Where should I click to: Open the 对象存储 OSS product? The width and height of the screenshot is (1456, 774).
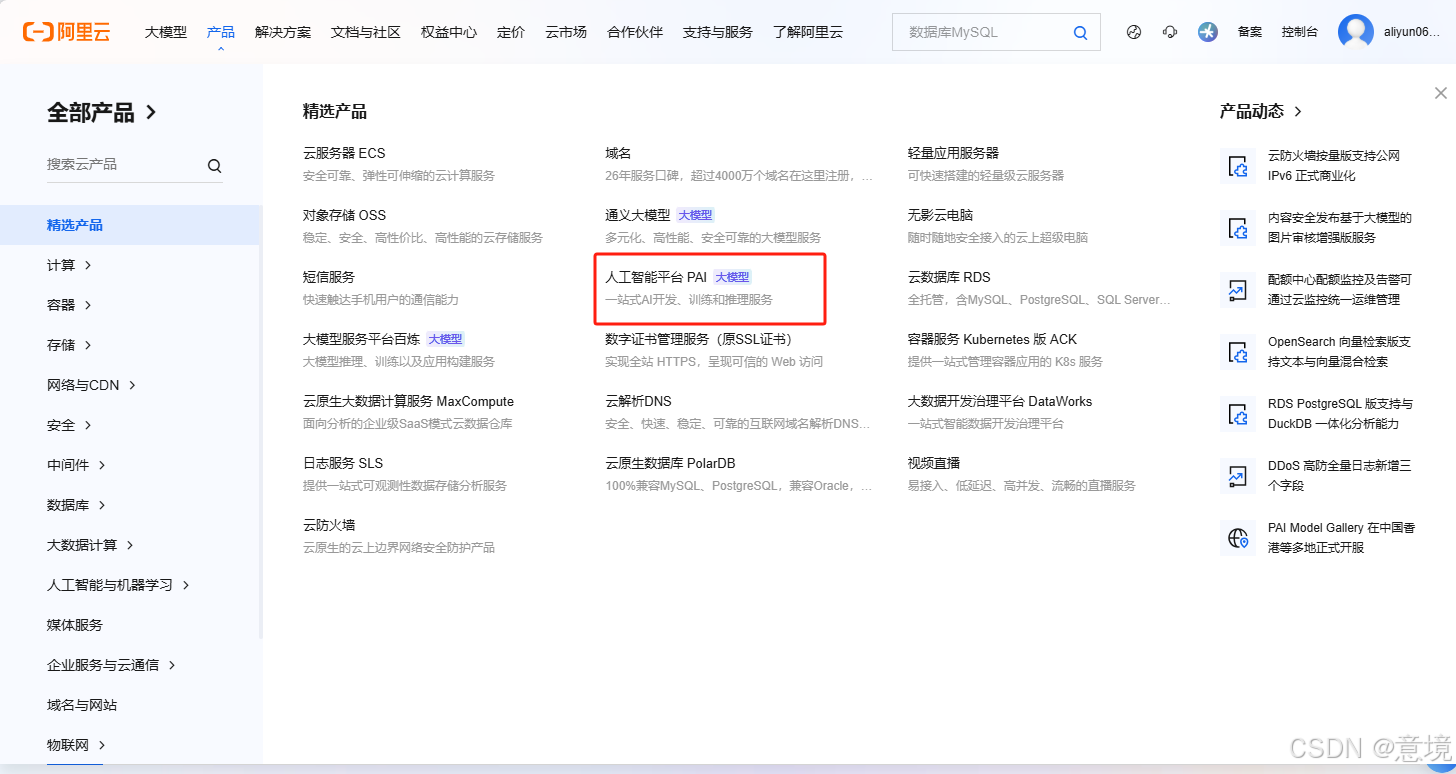[x=344, y=215]
